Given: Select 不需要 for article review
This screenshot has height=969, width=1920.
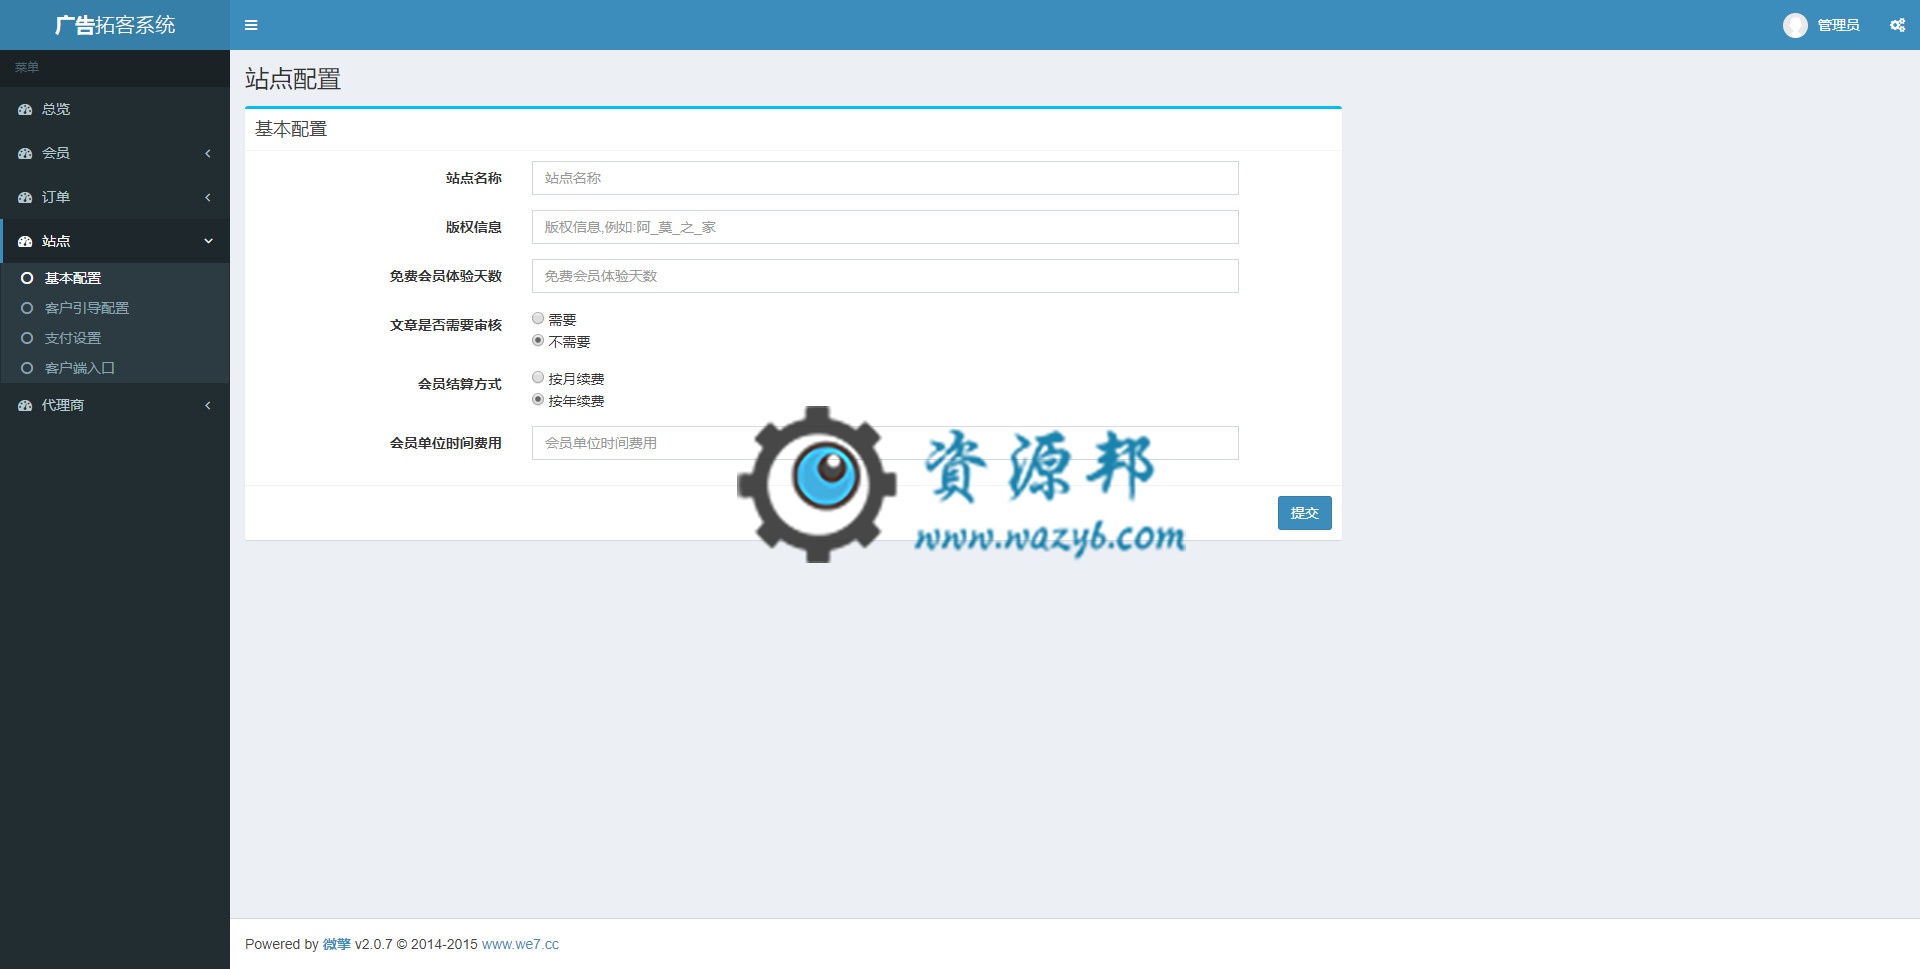Looking at the screenshot, I should (x=538, y=340).
